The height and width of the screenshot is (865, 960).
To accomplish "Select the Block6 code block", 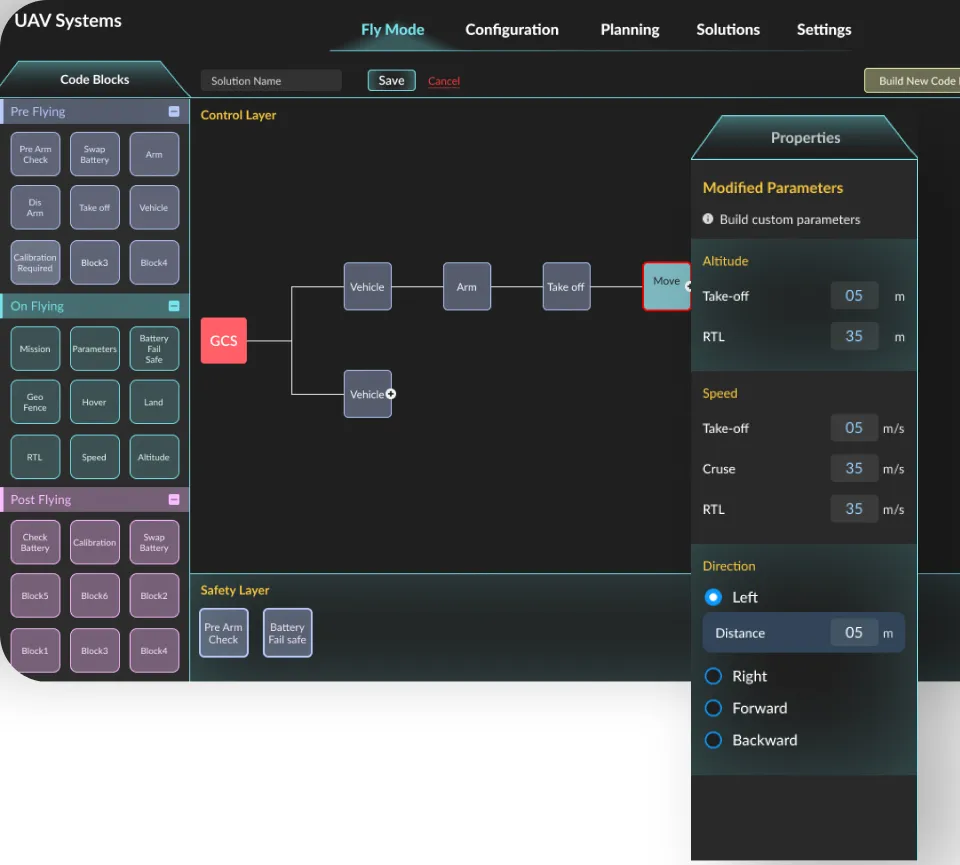I will click(x=94, y=596).
